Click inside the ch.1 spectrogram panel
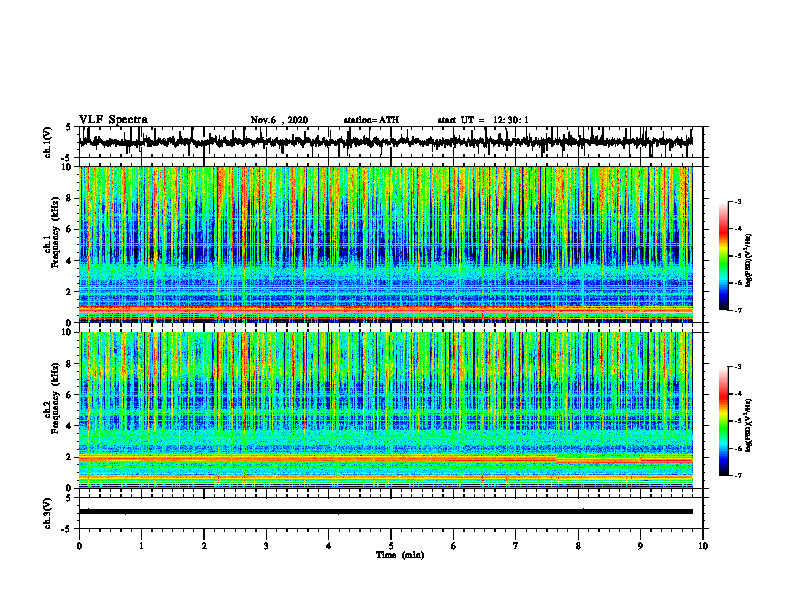792x612 pixels. click(385, 244)
